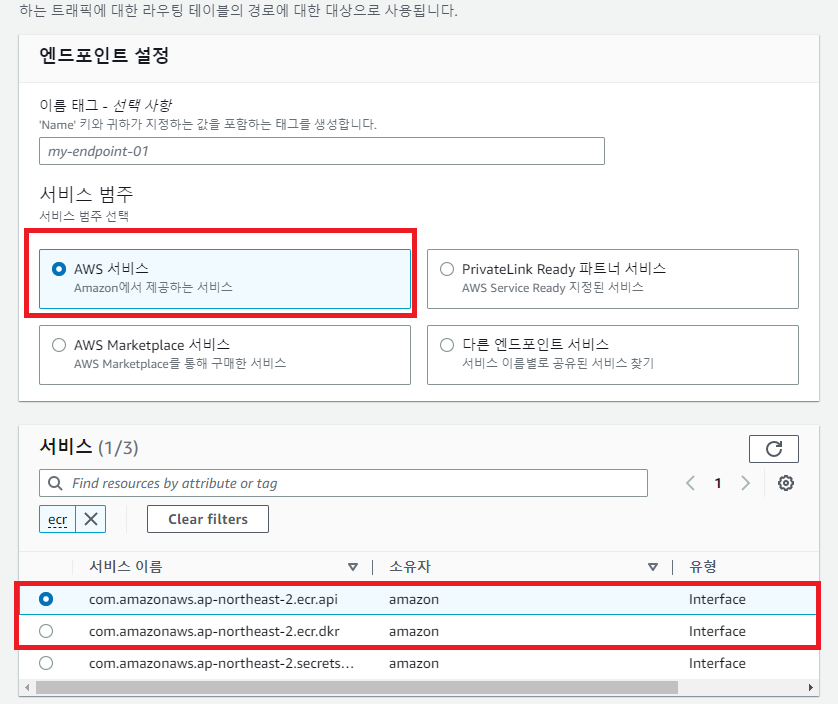Focus the Find resources search box
Viewport: 838px width, 704px height.
343,483
